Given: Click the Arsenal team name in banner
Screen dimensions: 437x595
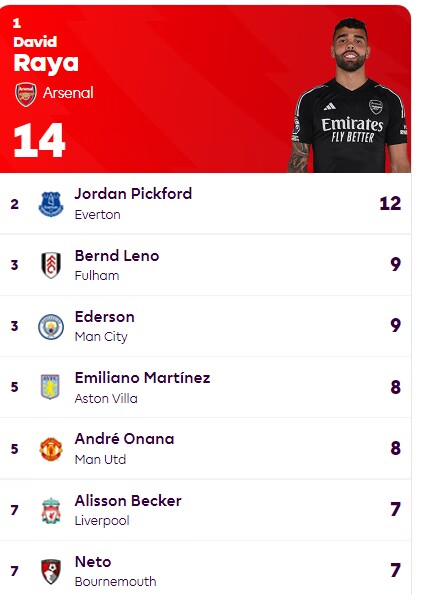Looking at the screenshot, I should (68, 93).
